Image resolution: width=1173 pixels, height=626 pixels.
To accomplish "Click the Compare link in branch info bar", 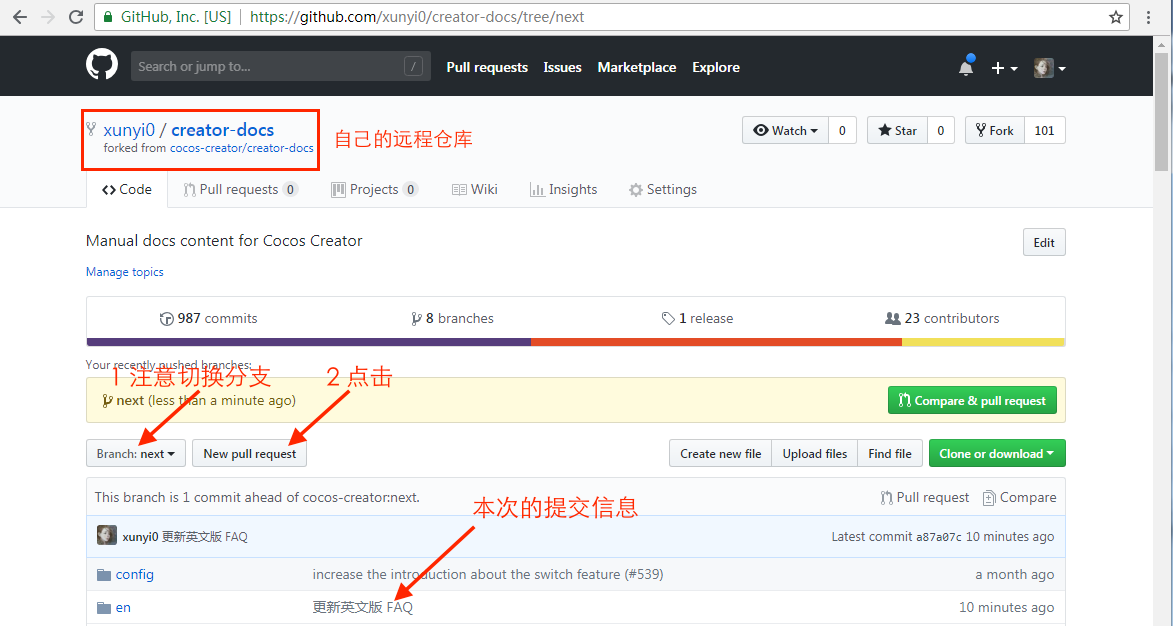I will coord(1019,498).
